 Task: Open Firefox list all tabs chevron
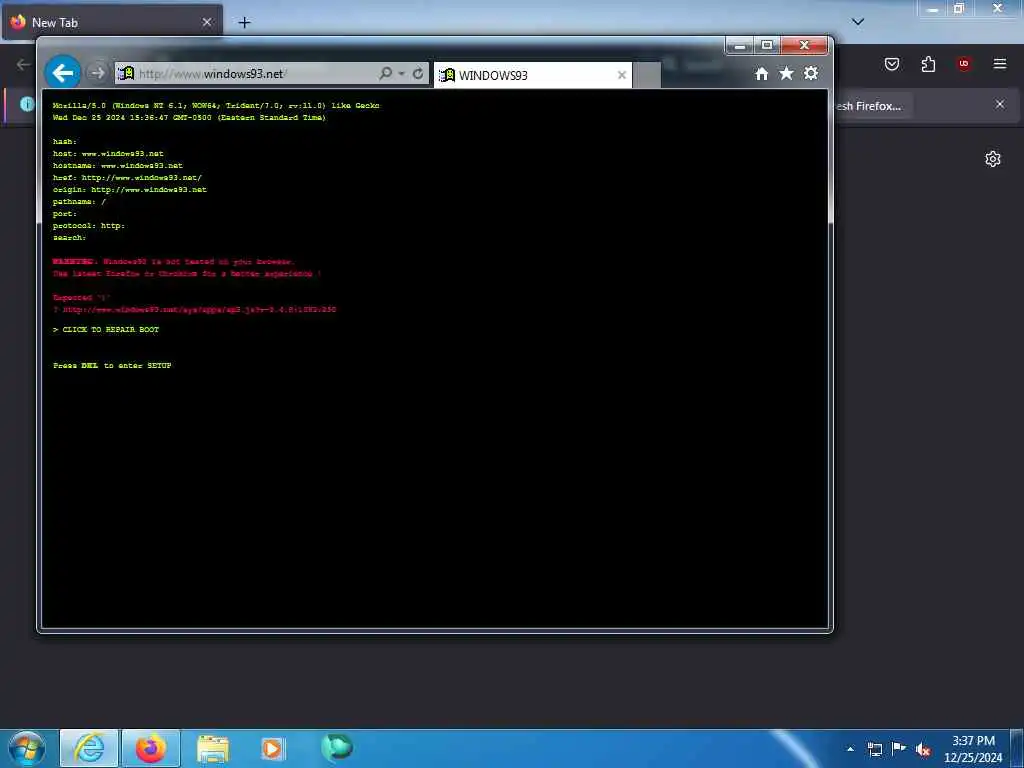pos(858,22)
